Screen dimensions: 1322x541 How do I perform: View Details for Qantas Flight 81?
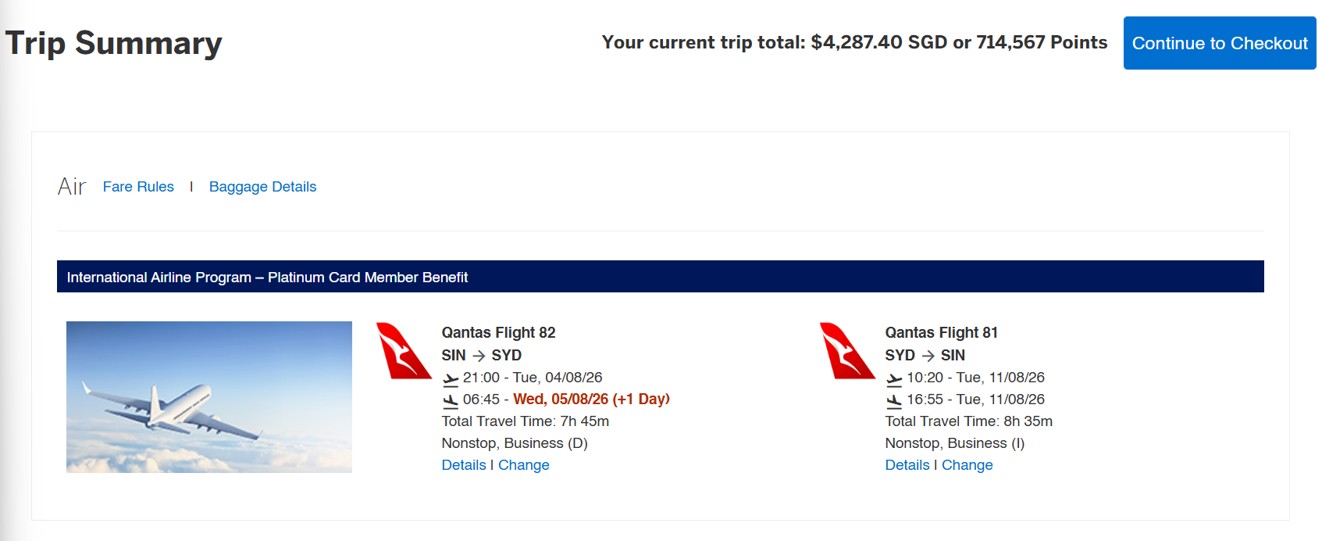[907, 465]
